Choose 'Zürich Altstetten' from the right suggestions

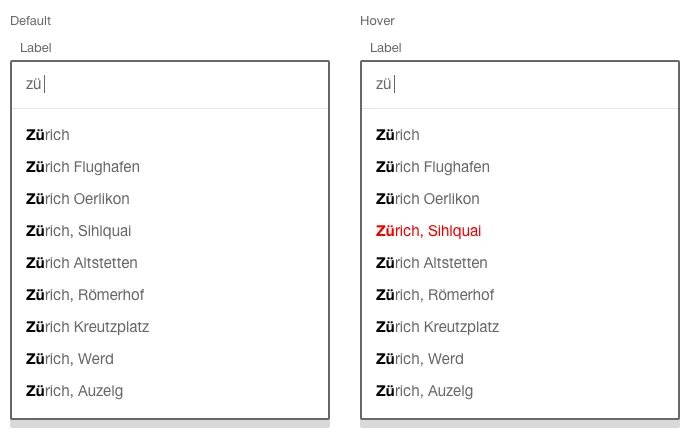click(432, 263)
